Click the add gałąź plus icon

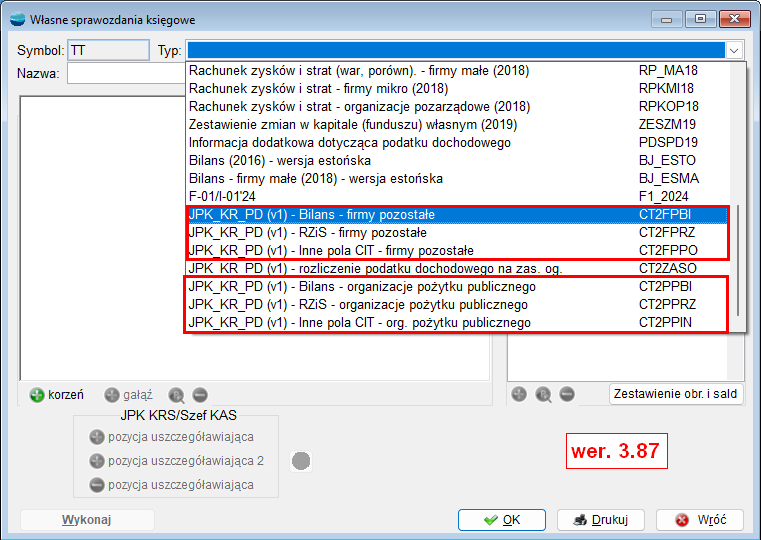coord(112,395)
